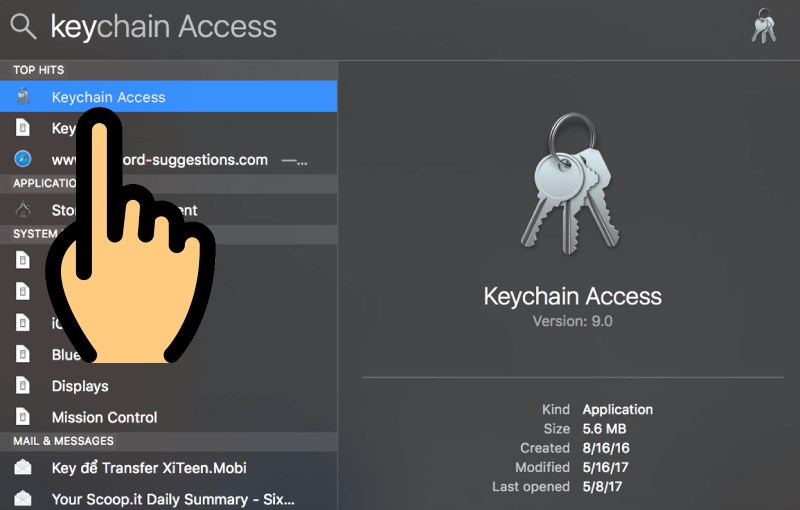This screenshot has height=510, width=800.
Task: Click the Safari compass icon
Action: [x=23, y=159]
